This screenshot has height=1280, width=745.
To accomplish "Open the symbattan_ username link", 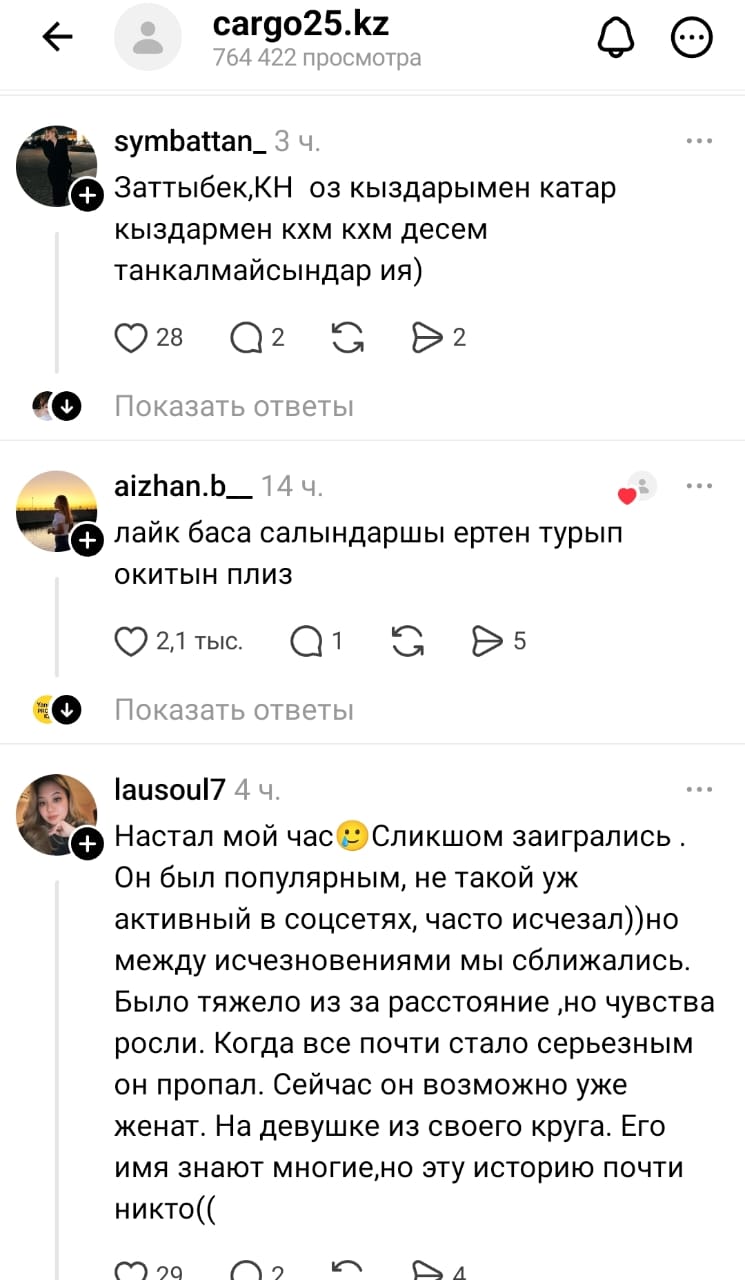I will click(x=190, y=142).
